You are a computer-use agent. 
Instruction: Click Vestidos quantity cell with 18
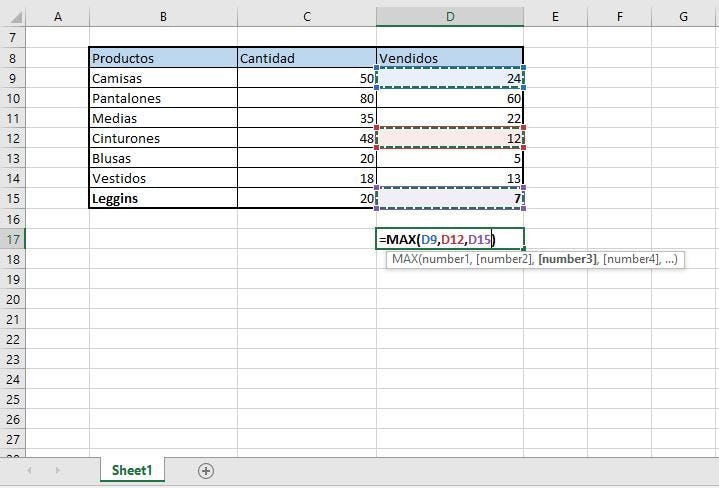pyautogui.click(x=307, y=178)
